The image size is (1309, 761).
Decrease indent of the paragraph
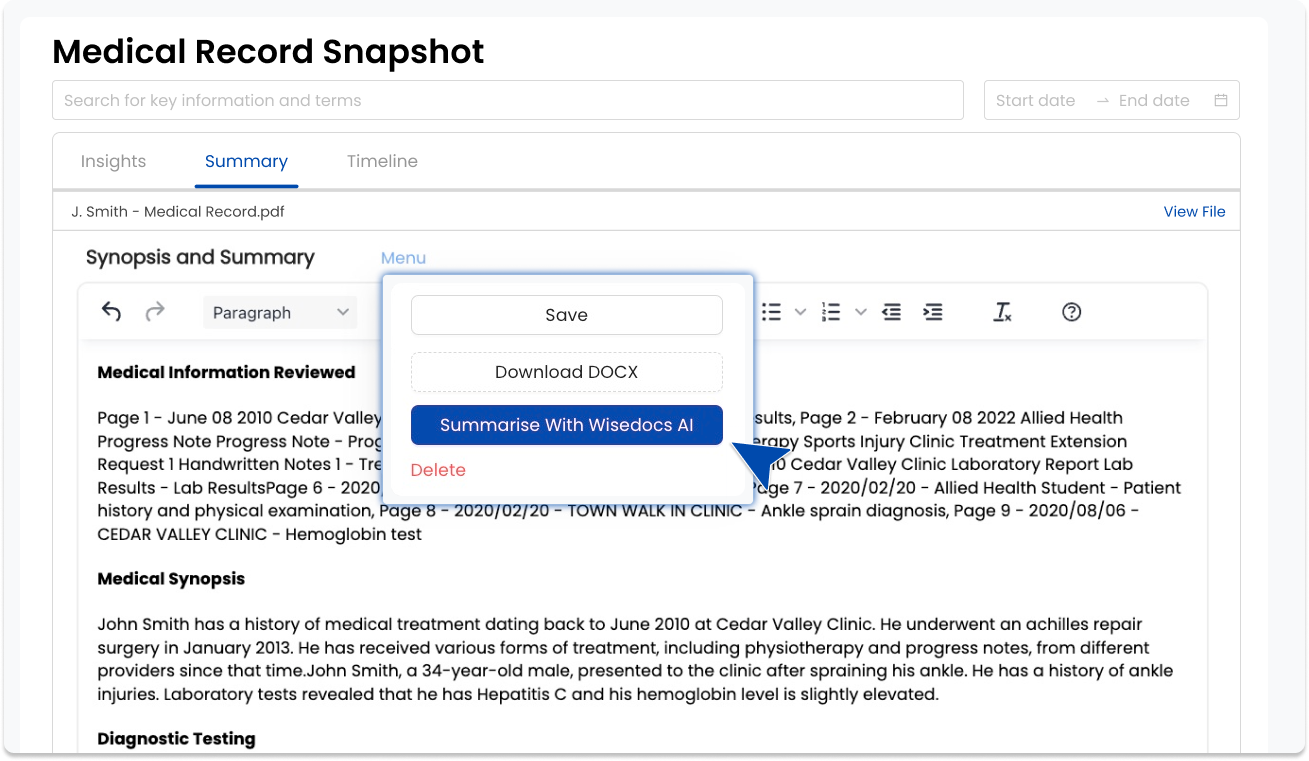(891, 312)
